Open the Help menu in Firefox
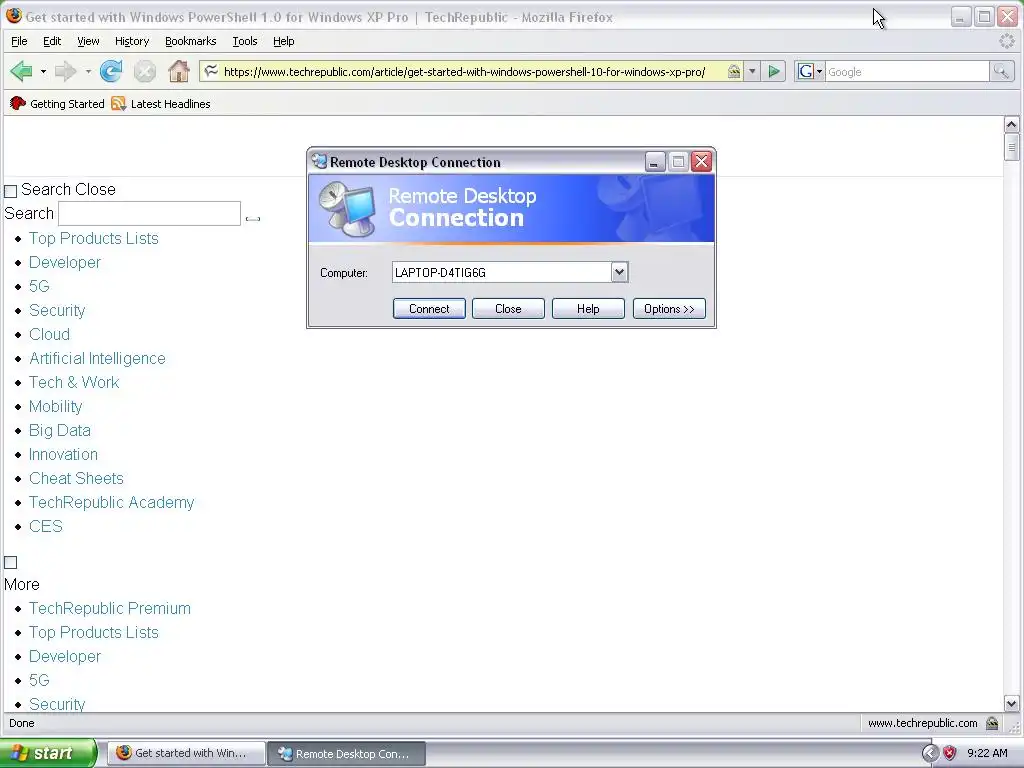The width and height of the screenshot is (1024, 768). click(x=283, y=41)
